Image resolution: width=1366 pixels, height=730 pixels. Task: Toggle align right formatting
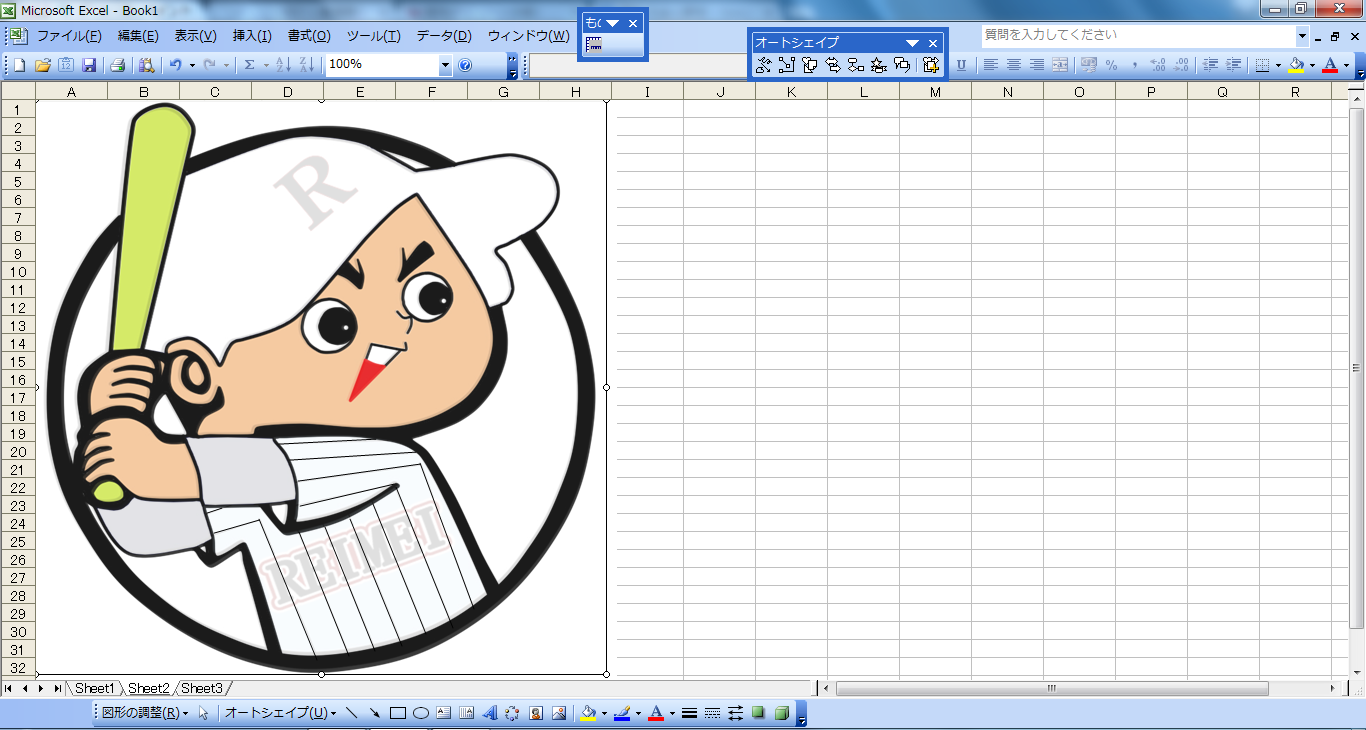(x=1036, y=65)
